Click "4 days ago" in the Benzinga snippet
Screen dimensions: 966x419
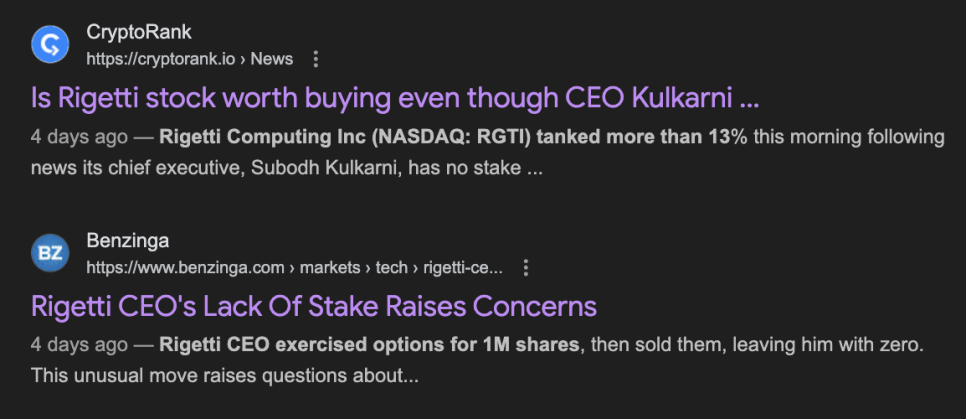79,344
